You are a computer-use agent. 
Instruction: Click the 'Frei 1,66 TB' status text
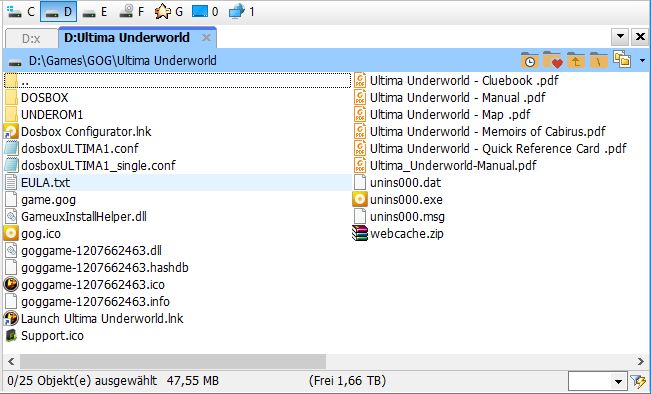(x=348, y=381)
